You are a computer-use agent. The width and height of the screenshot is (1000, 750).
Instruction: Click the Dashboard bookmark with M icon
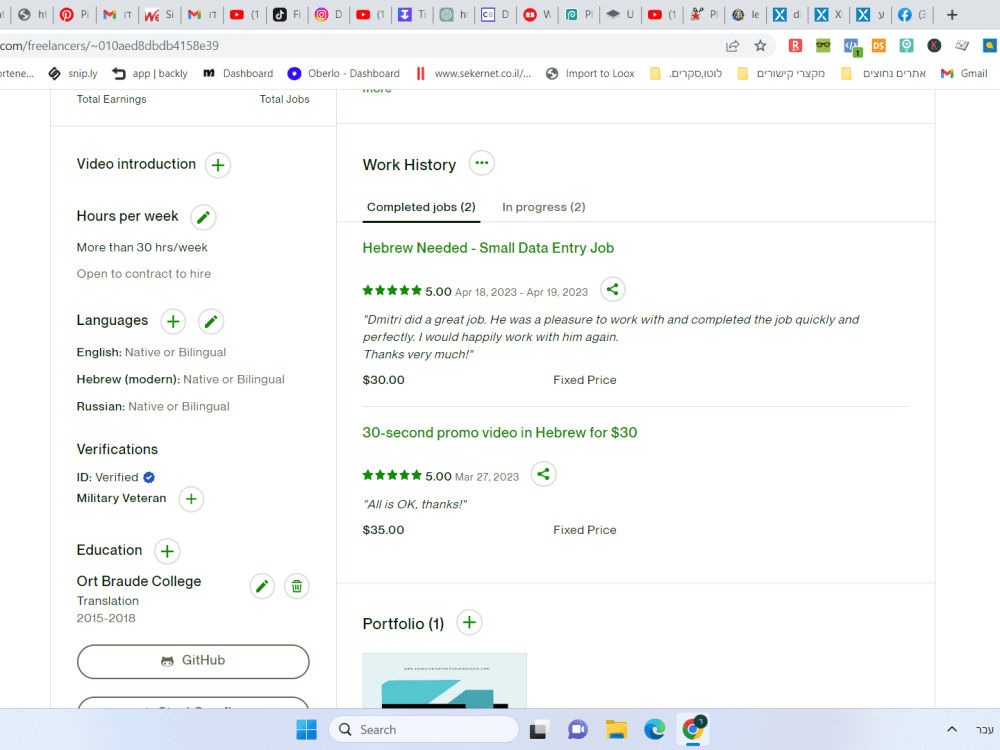[238, 73]
